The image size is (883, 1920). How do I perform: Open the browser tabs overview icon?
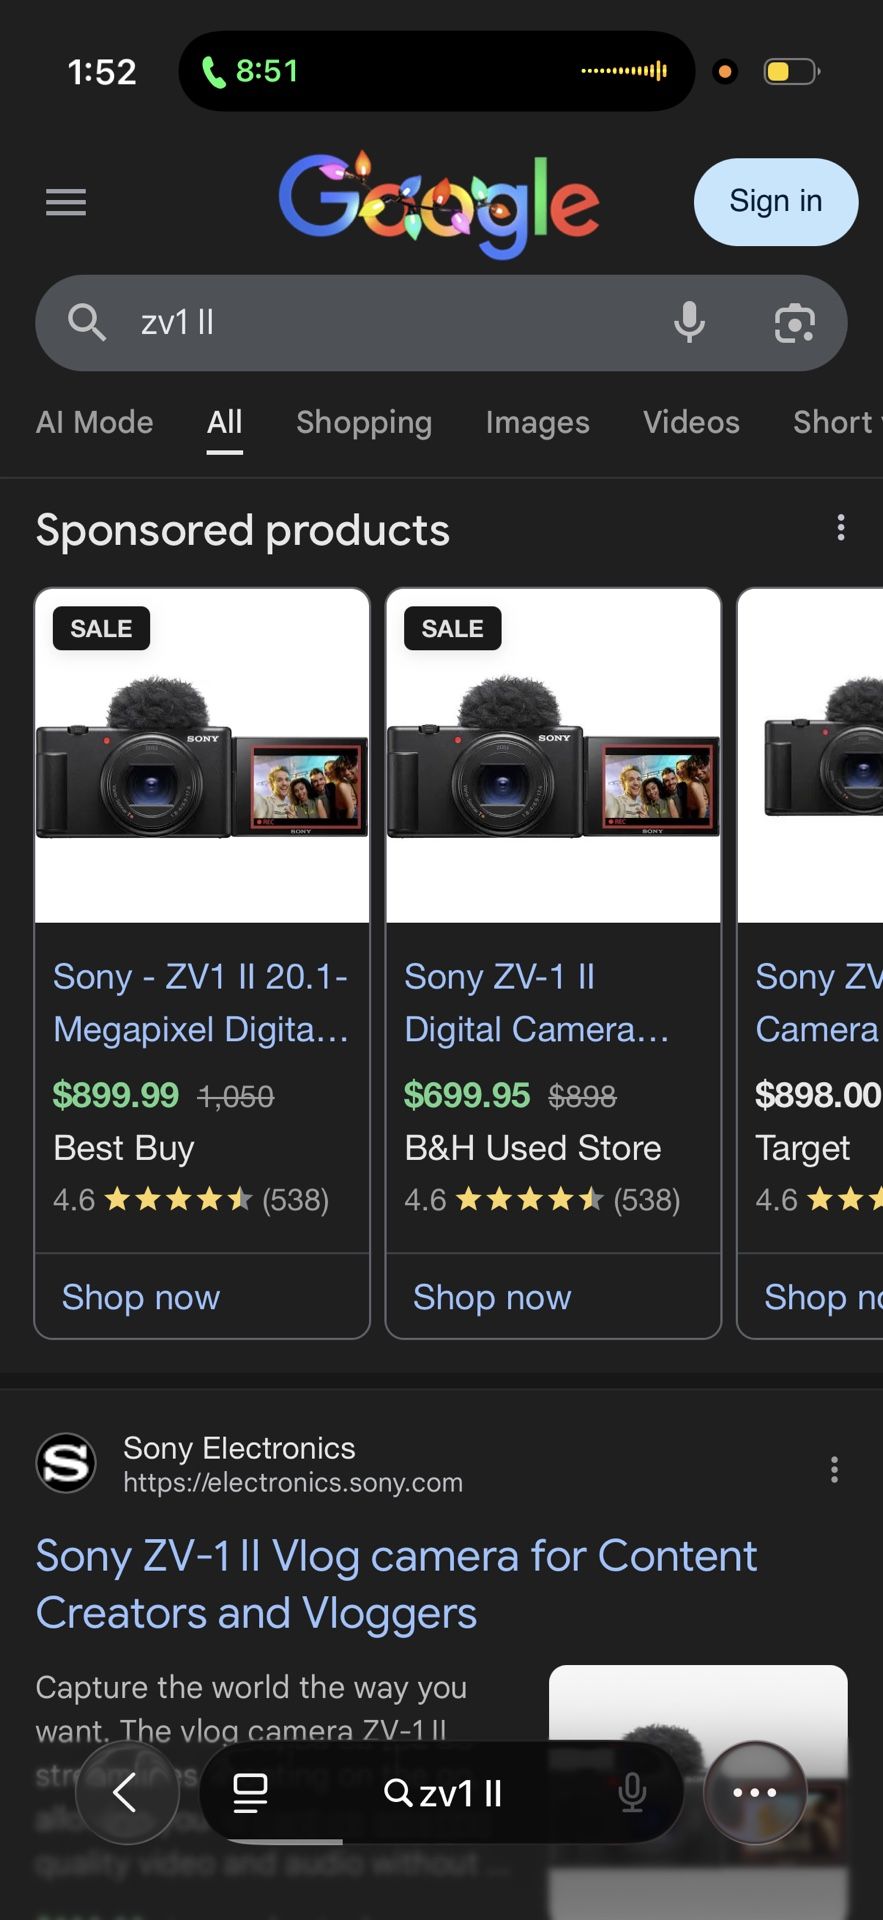click(250, 1793)
